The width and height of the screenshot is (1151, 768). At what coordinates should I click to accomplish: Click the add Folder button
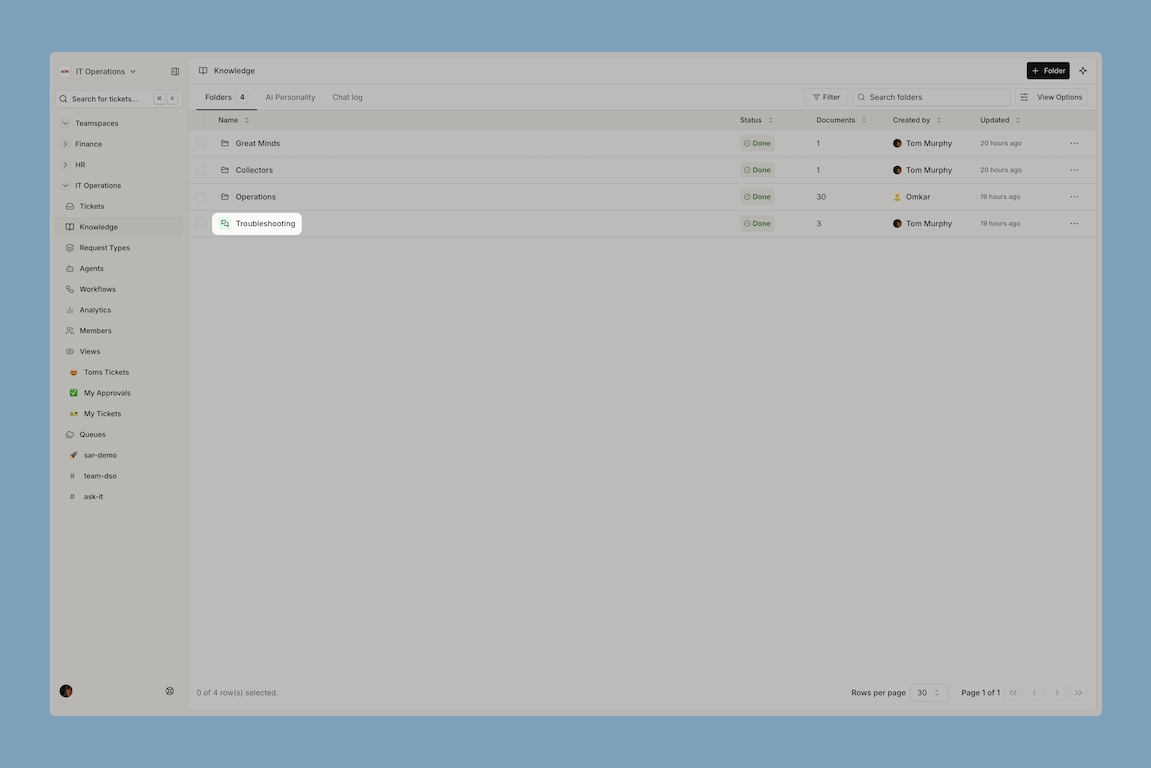(1047, 71)
